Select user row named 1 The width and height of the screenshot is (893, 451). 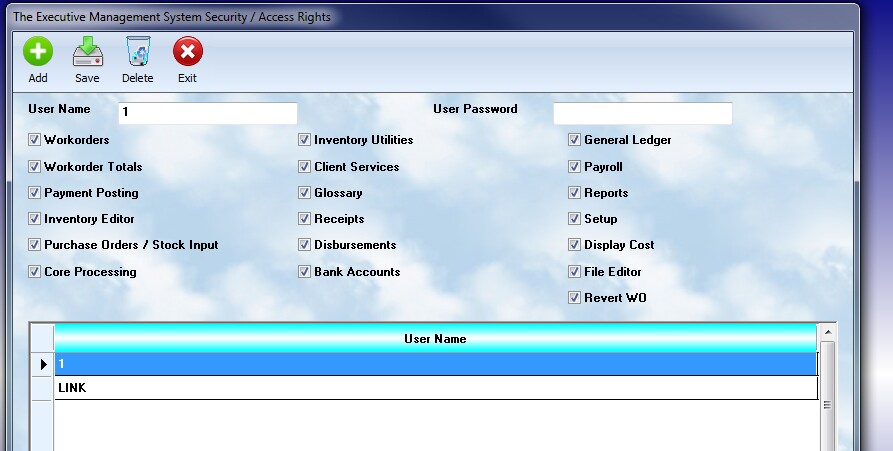pos(435,364)
